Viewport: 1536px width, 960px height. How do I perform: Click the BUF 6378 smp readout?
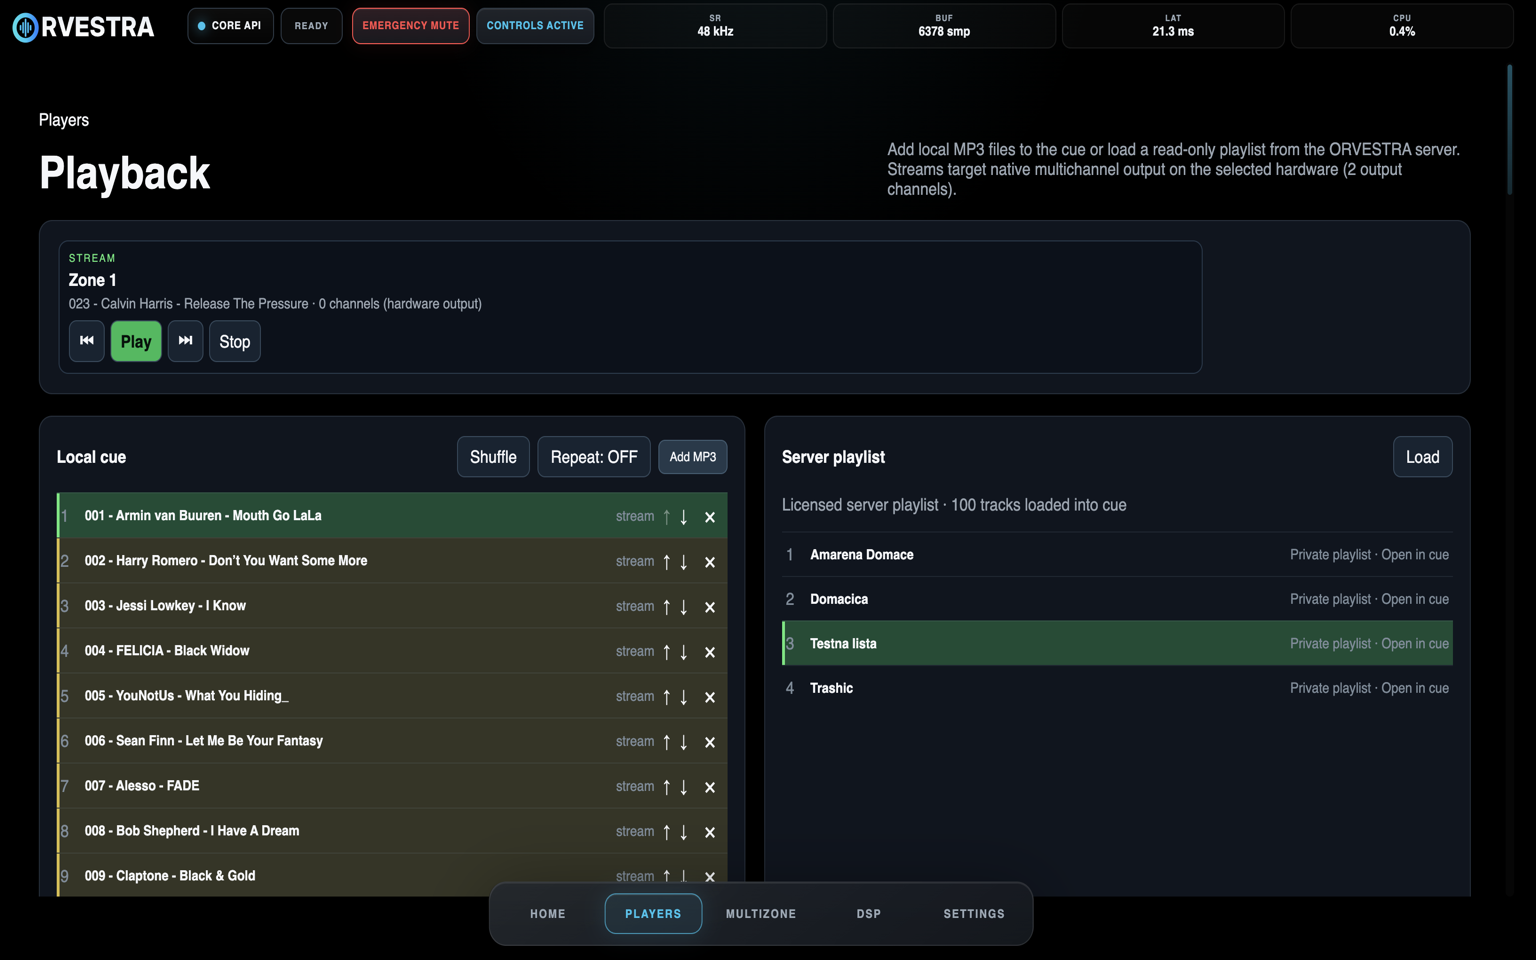click(x=944, y=26)
